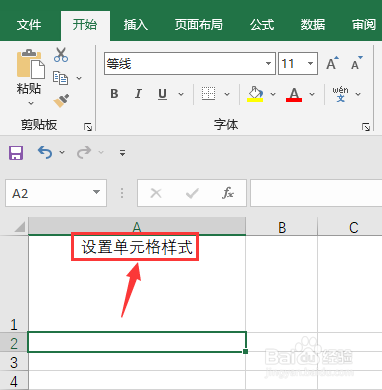382x390 pixels.
Task: Apply red font color
Action: [294, 94]
